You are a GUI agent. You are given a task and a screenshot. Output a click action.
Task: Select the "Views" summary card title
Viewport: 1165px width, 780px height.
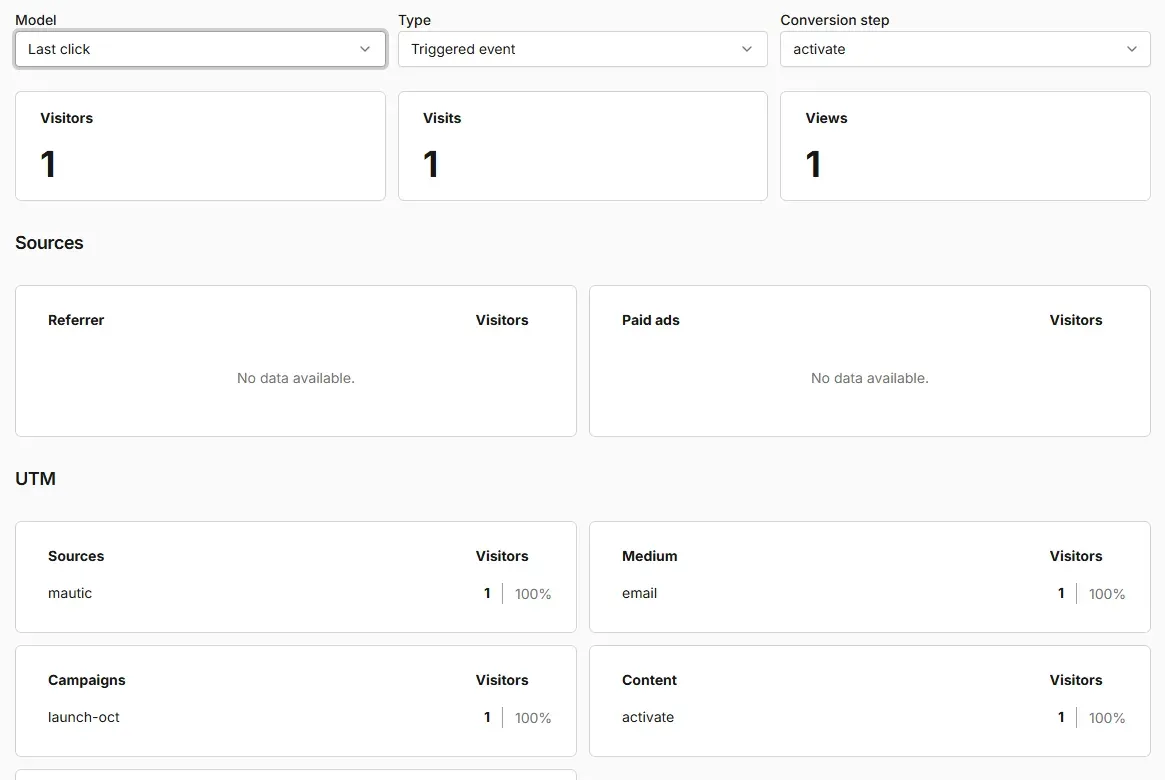[x=826, y=118]
